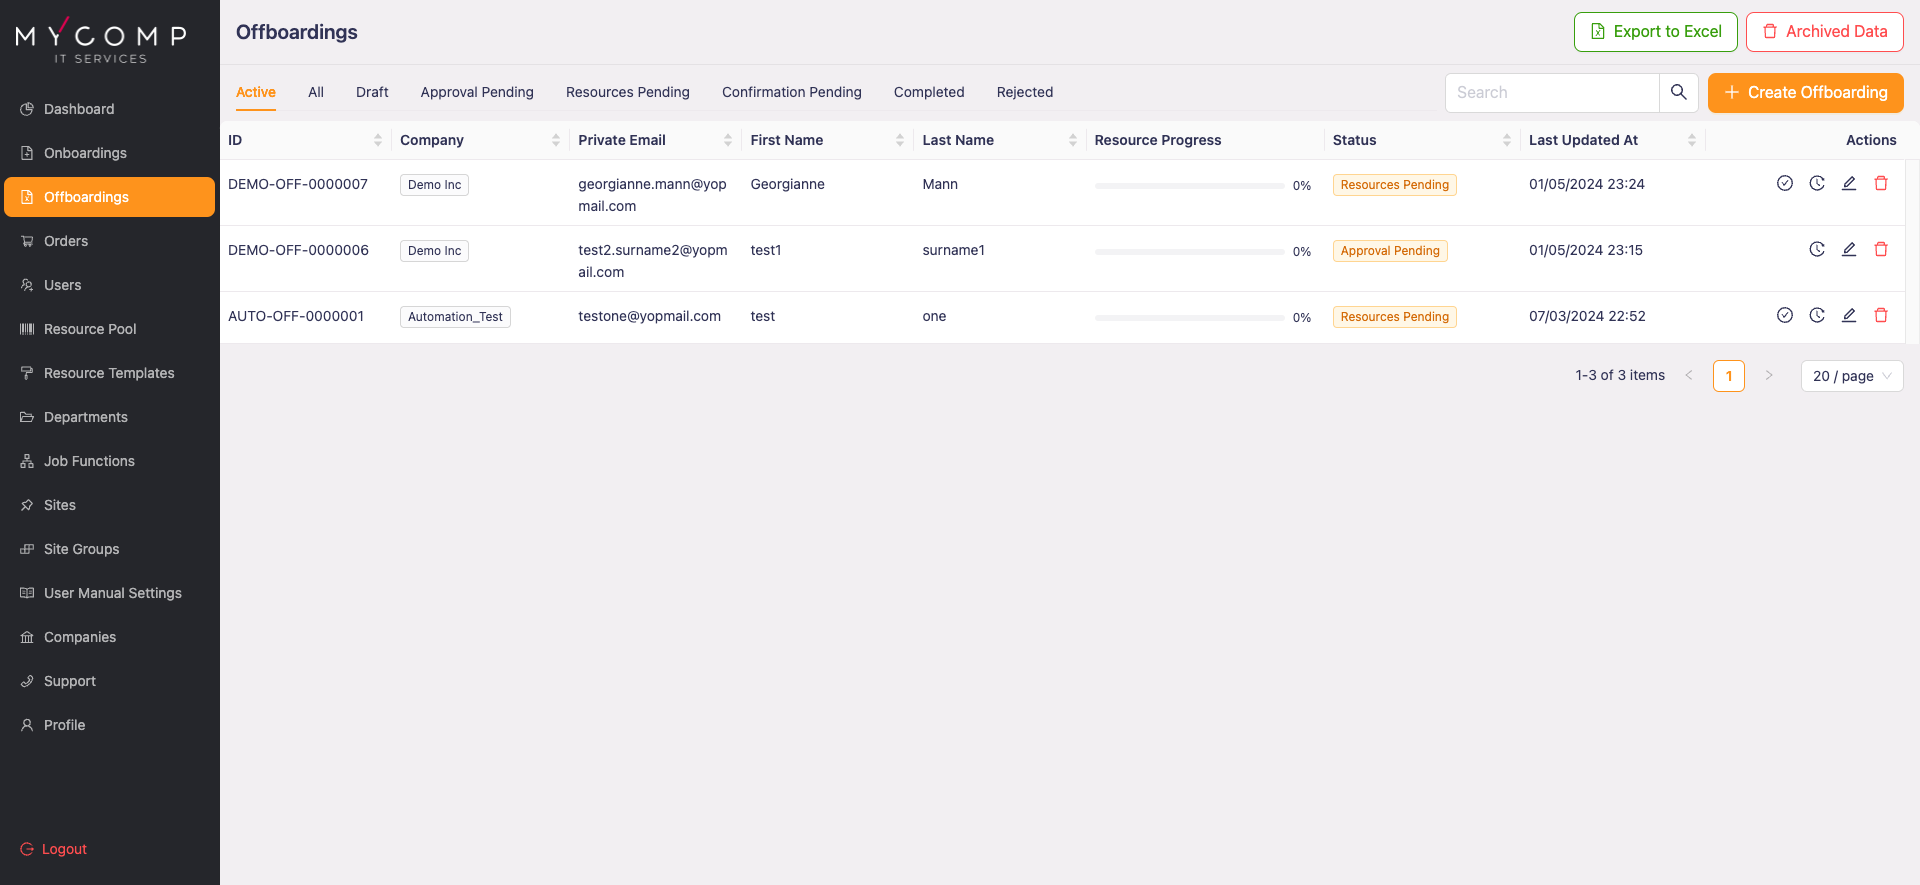Toggle sort on Company column header

coord(555,140)
